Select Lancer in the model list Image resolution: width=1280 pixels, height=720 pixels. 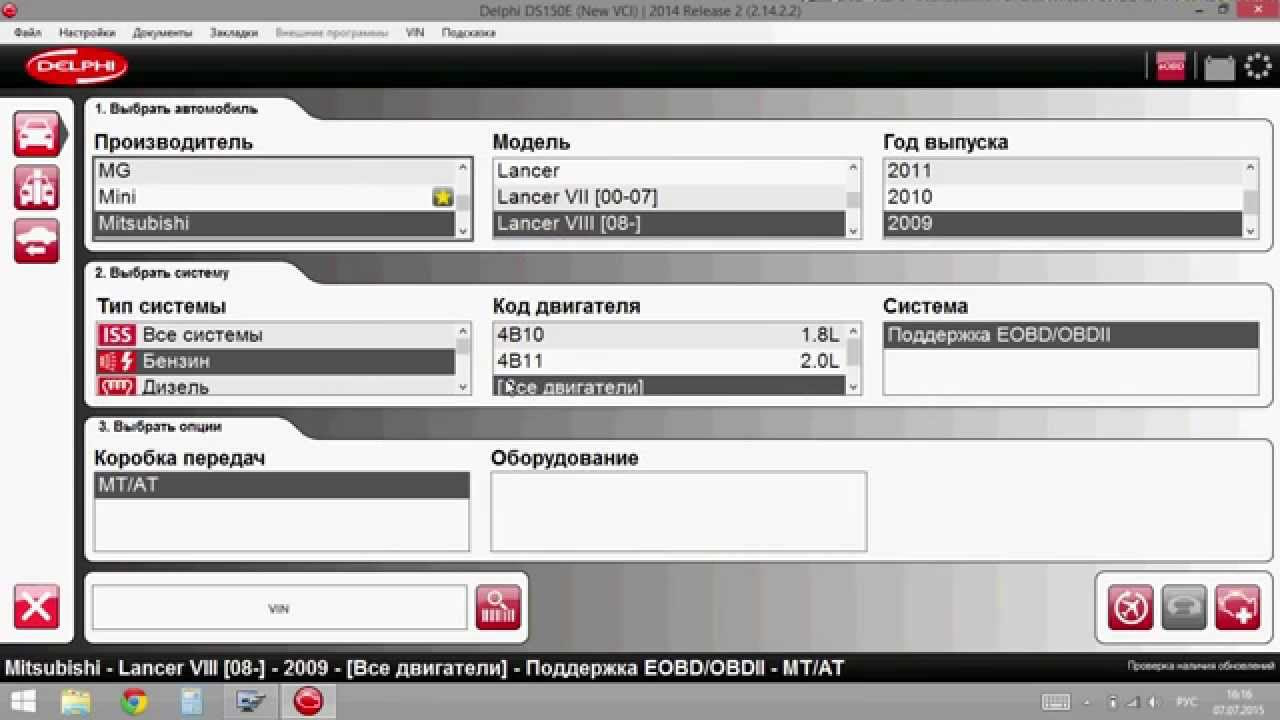[x=670, y=171]
